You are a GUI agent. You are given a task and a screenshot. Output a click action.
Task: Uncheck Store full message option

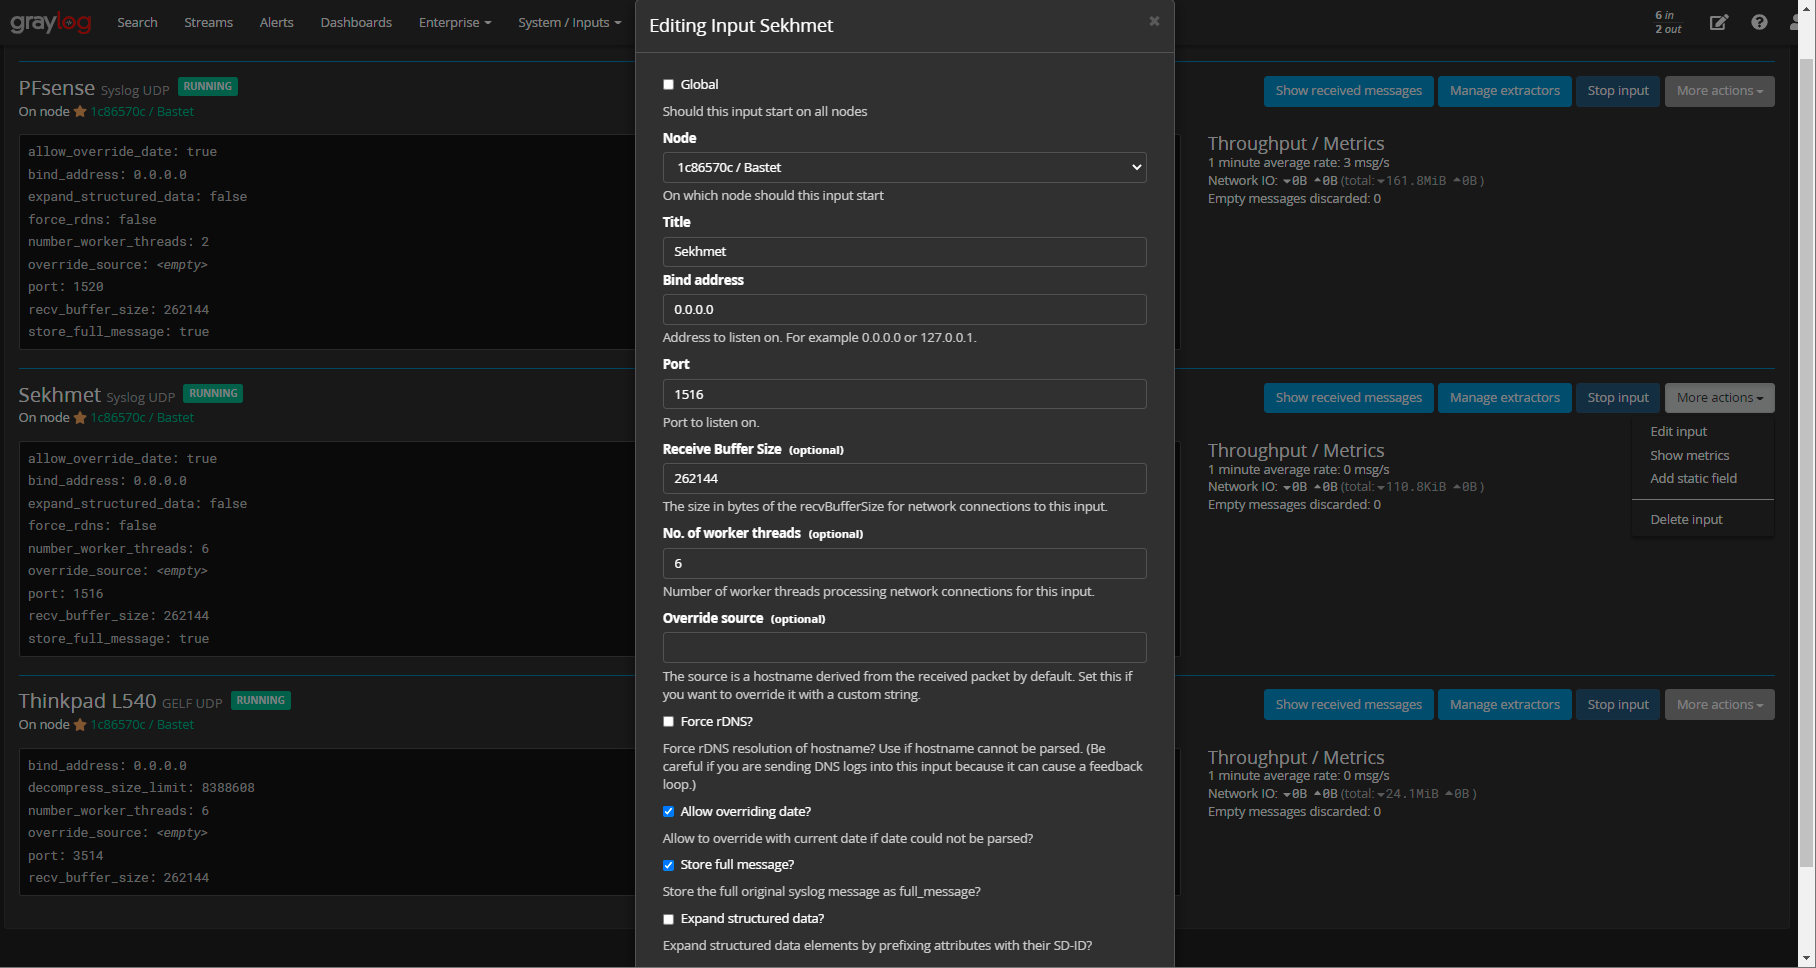click(x=669, y=865)
